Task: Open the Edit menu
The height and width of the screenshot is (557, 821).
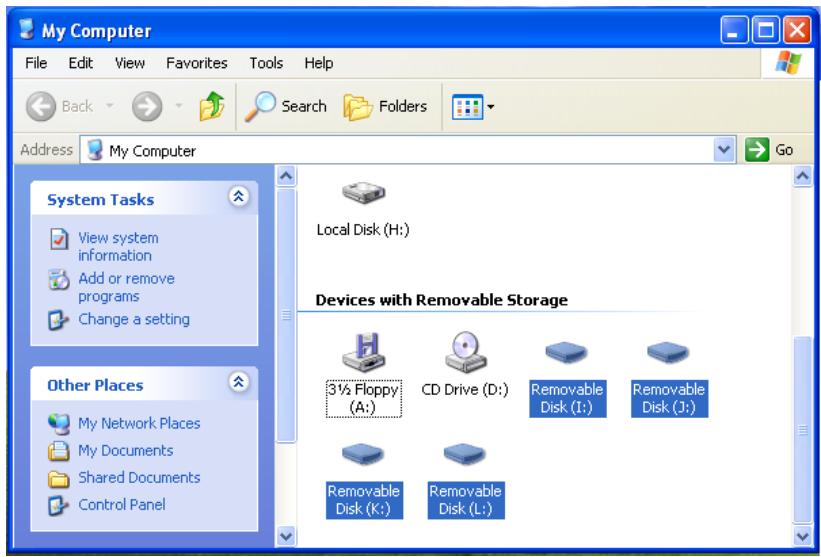Action: tap(81, 63)
